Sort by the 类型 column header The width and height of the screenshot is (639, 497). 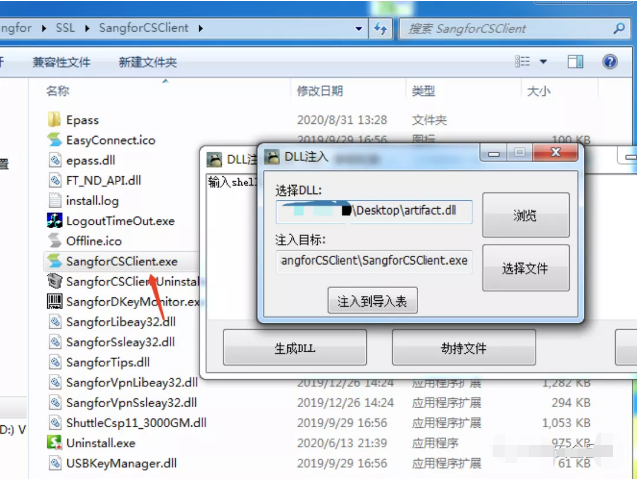pyautogui.click(x=423, y=91)
